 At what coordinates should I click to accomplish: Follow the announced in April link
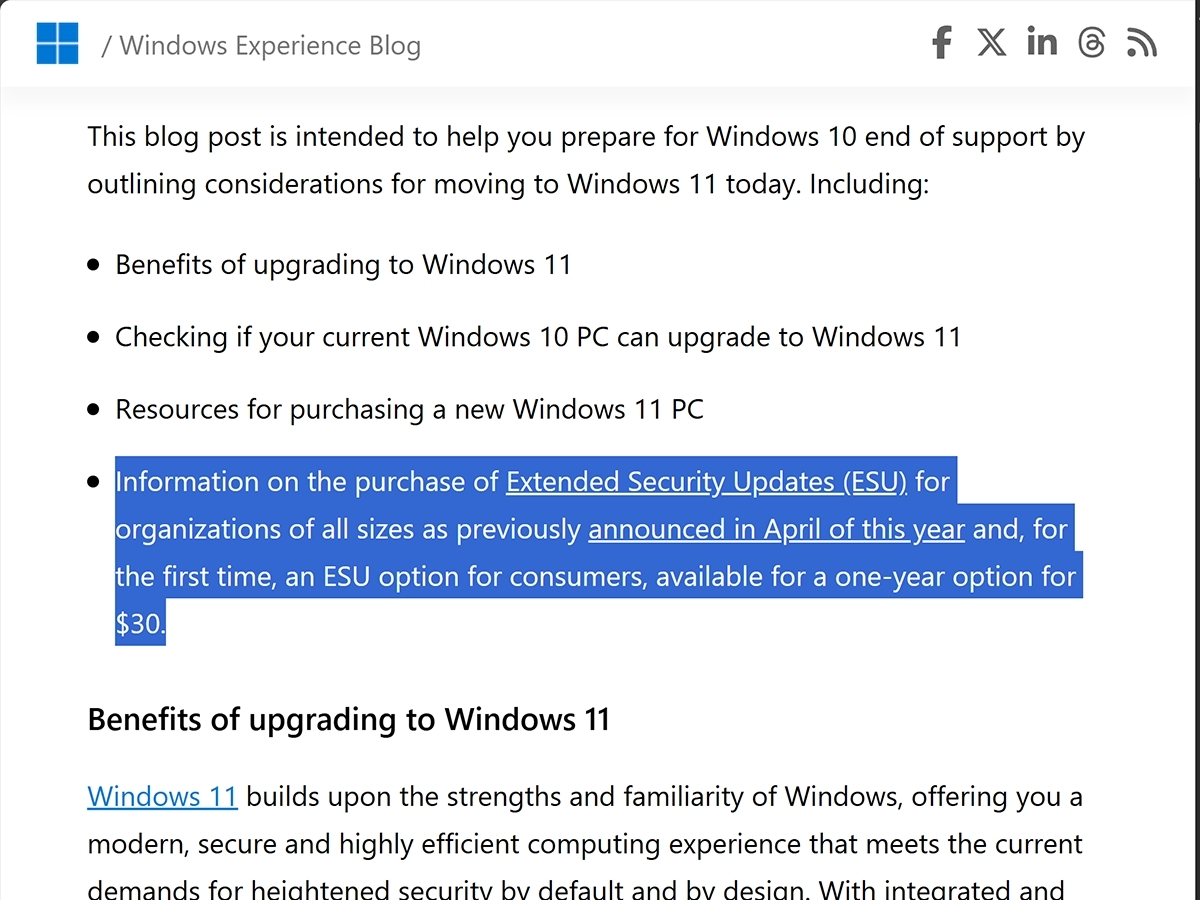pos(776,529)
